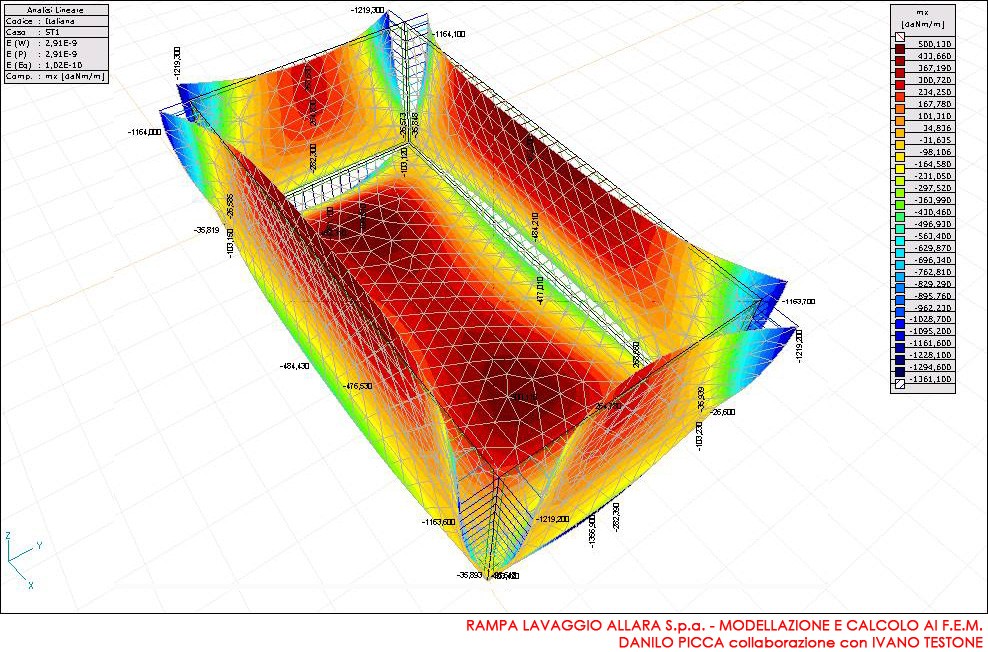Click the -1164,100 label at the top corner
Viewport: 988px width, 652px height.
[x=448, y=34]
